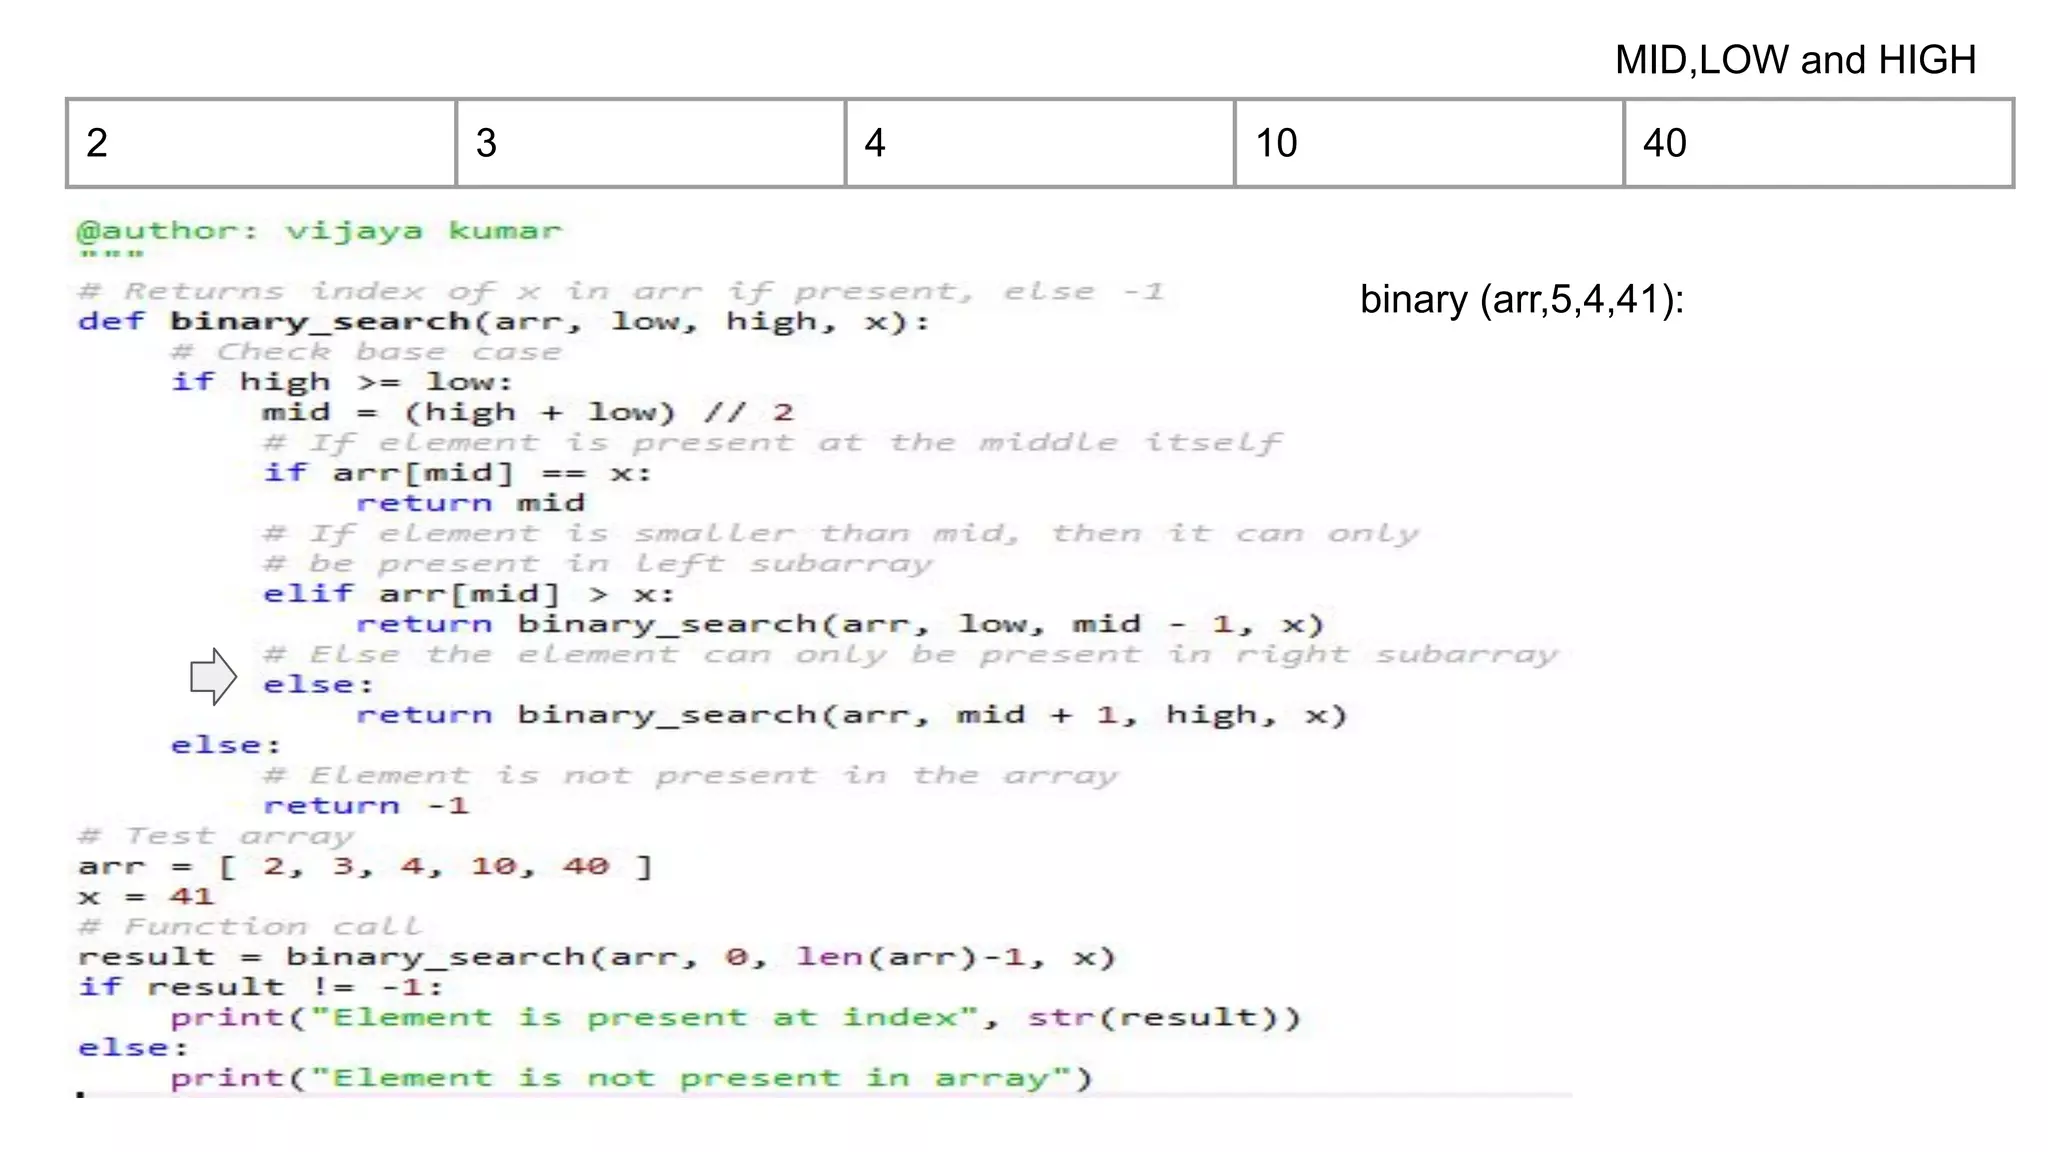Viewport: 2048px width, 1152px height.
Task: Click the 'if arr[mid] == x:' line
Action: pos(458,473)
